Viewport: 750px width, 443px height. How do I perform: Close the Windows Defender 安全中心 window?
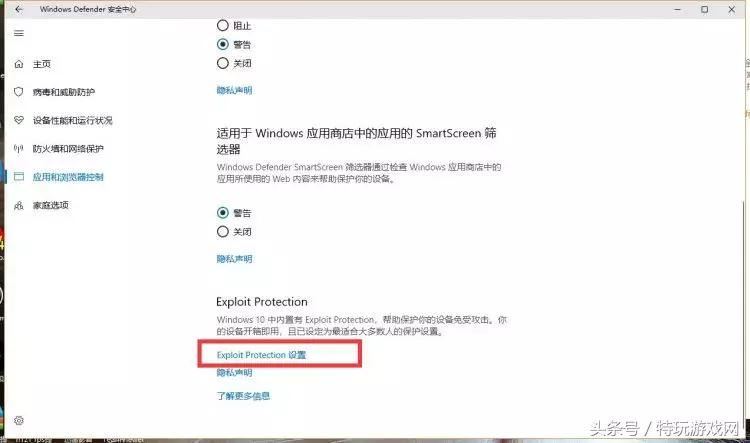[x=731, y=9]
